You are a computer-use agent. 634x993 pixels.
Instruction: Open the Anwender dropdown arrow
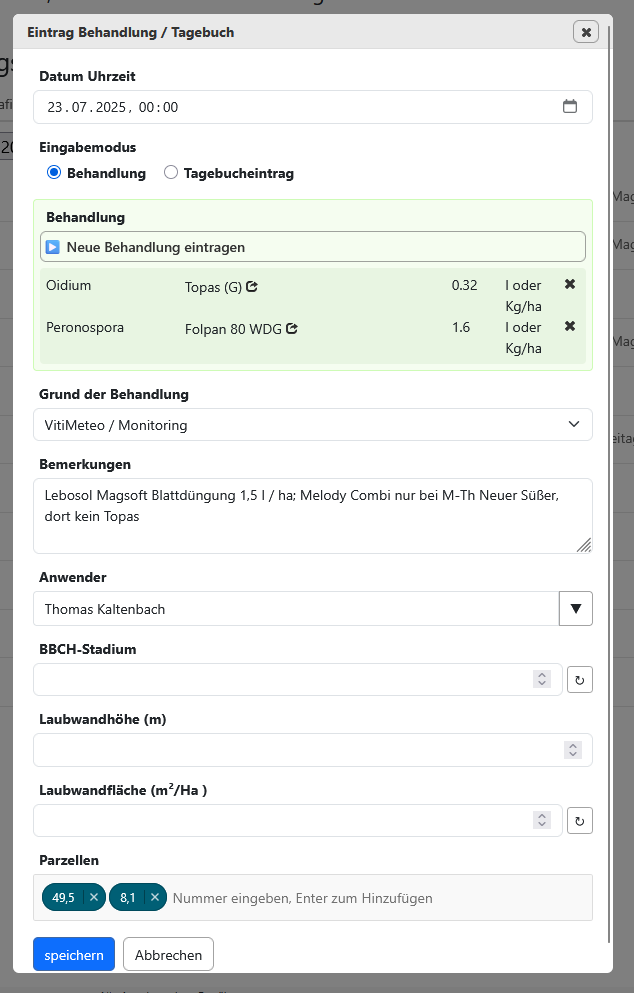pos(576,609)
